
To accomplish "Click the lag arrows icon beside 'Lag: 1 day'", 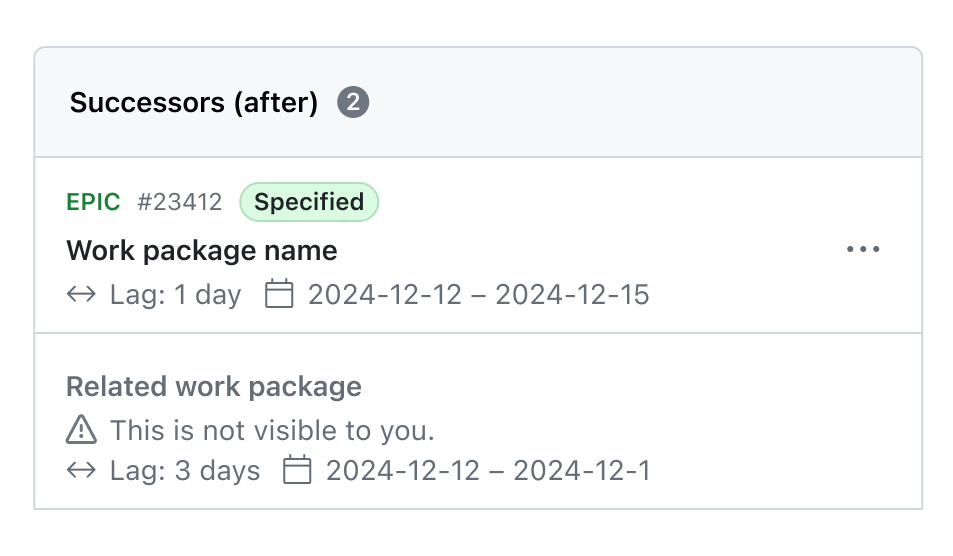I will (x=81, y=295).
